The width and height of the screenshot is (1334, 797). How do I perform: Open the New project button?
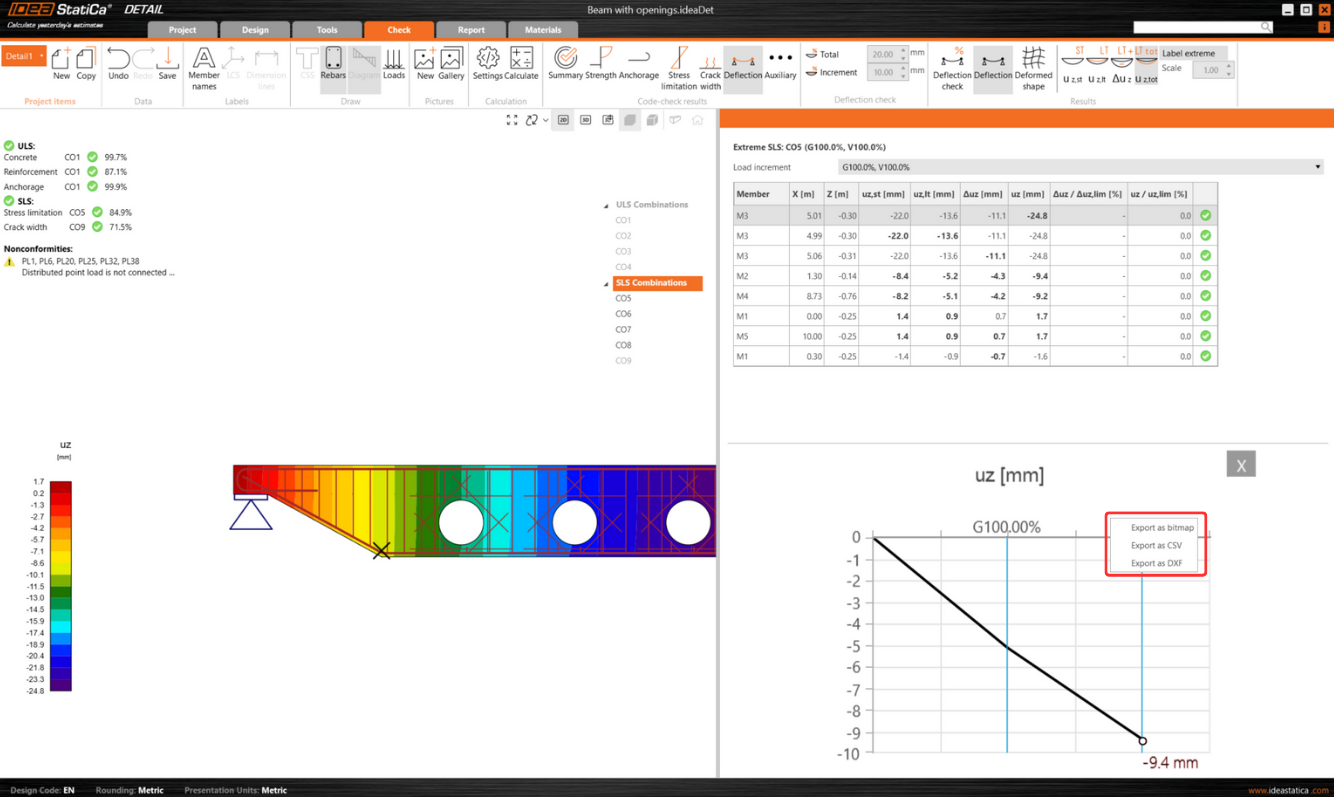(x=61, y=62)
